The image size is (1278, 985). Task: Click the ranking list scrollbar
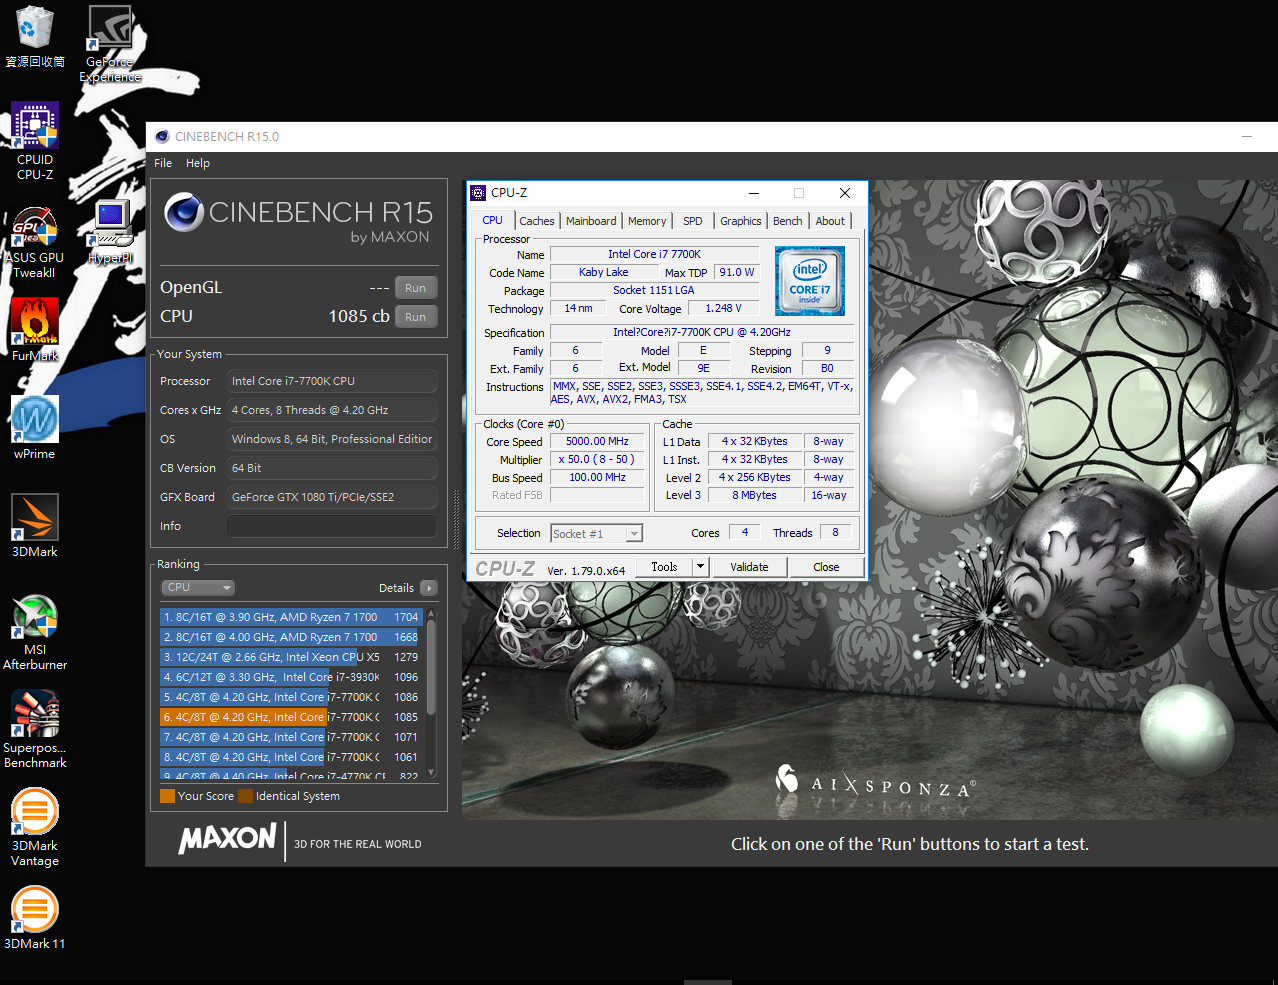pos(431,667)
